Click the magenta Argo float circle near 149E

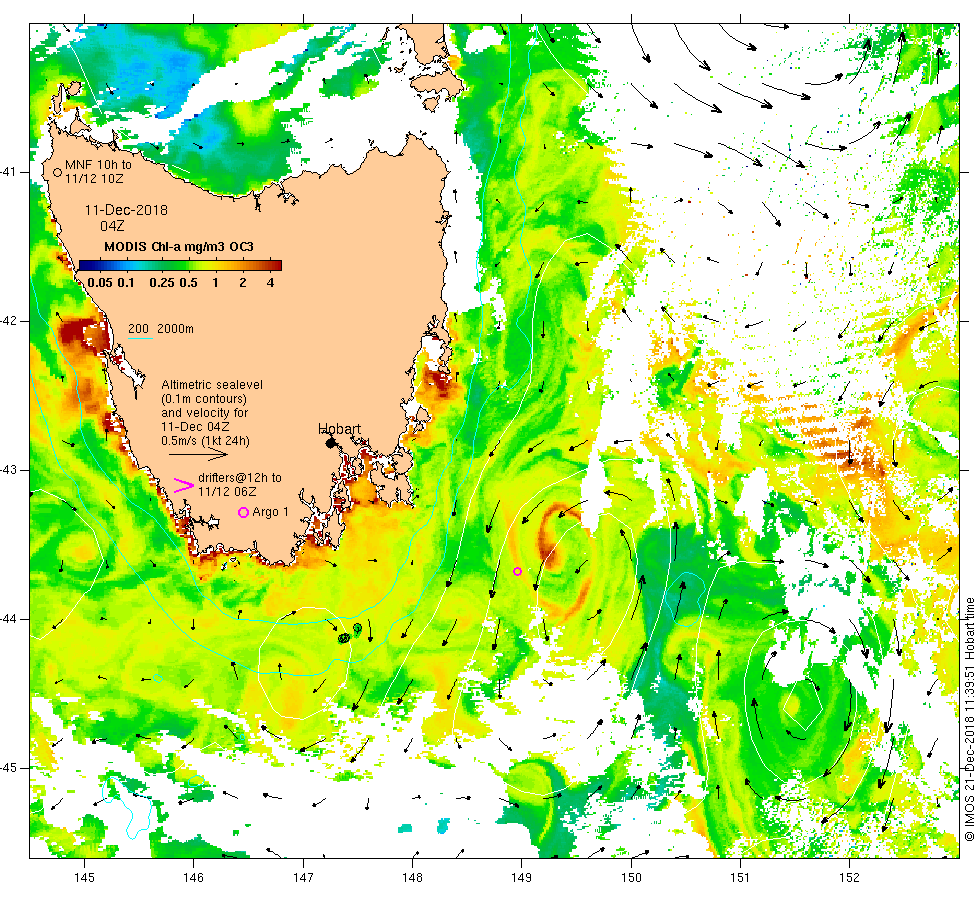click(518, 571)
